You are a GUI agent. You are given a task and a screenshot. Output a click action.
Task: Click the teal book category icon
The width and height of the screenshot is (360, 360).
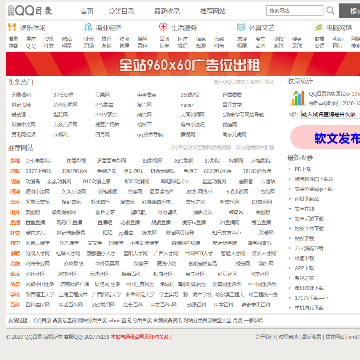241,27
